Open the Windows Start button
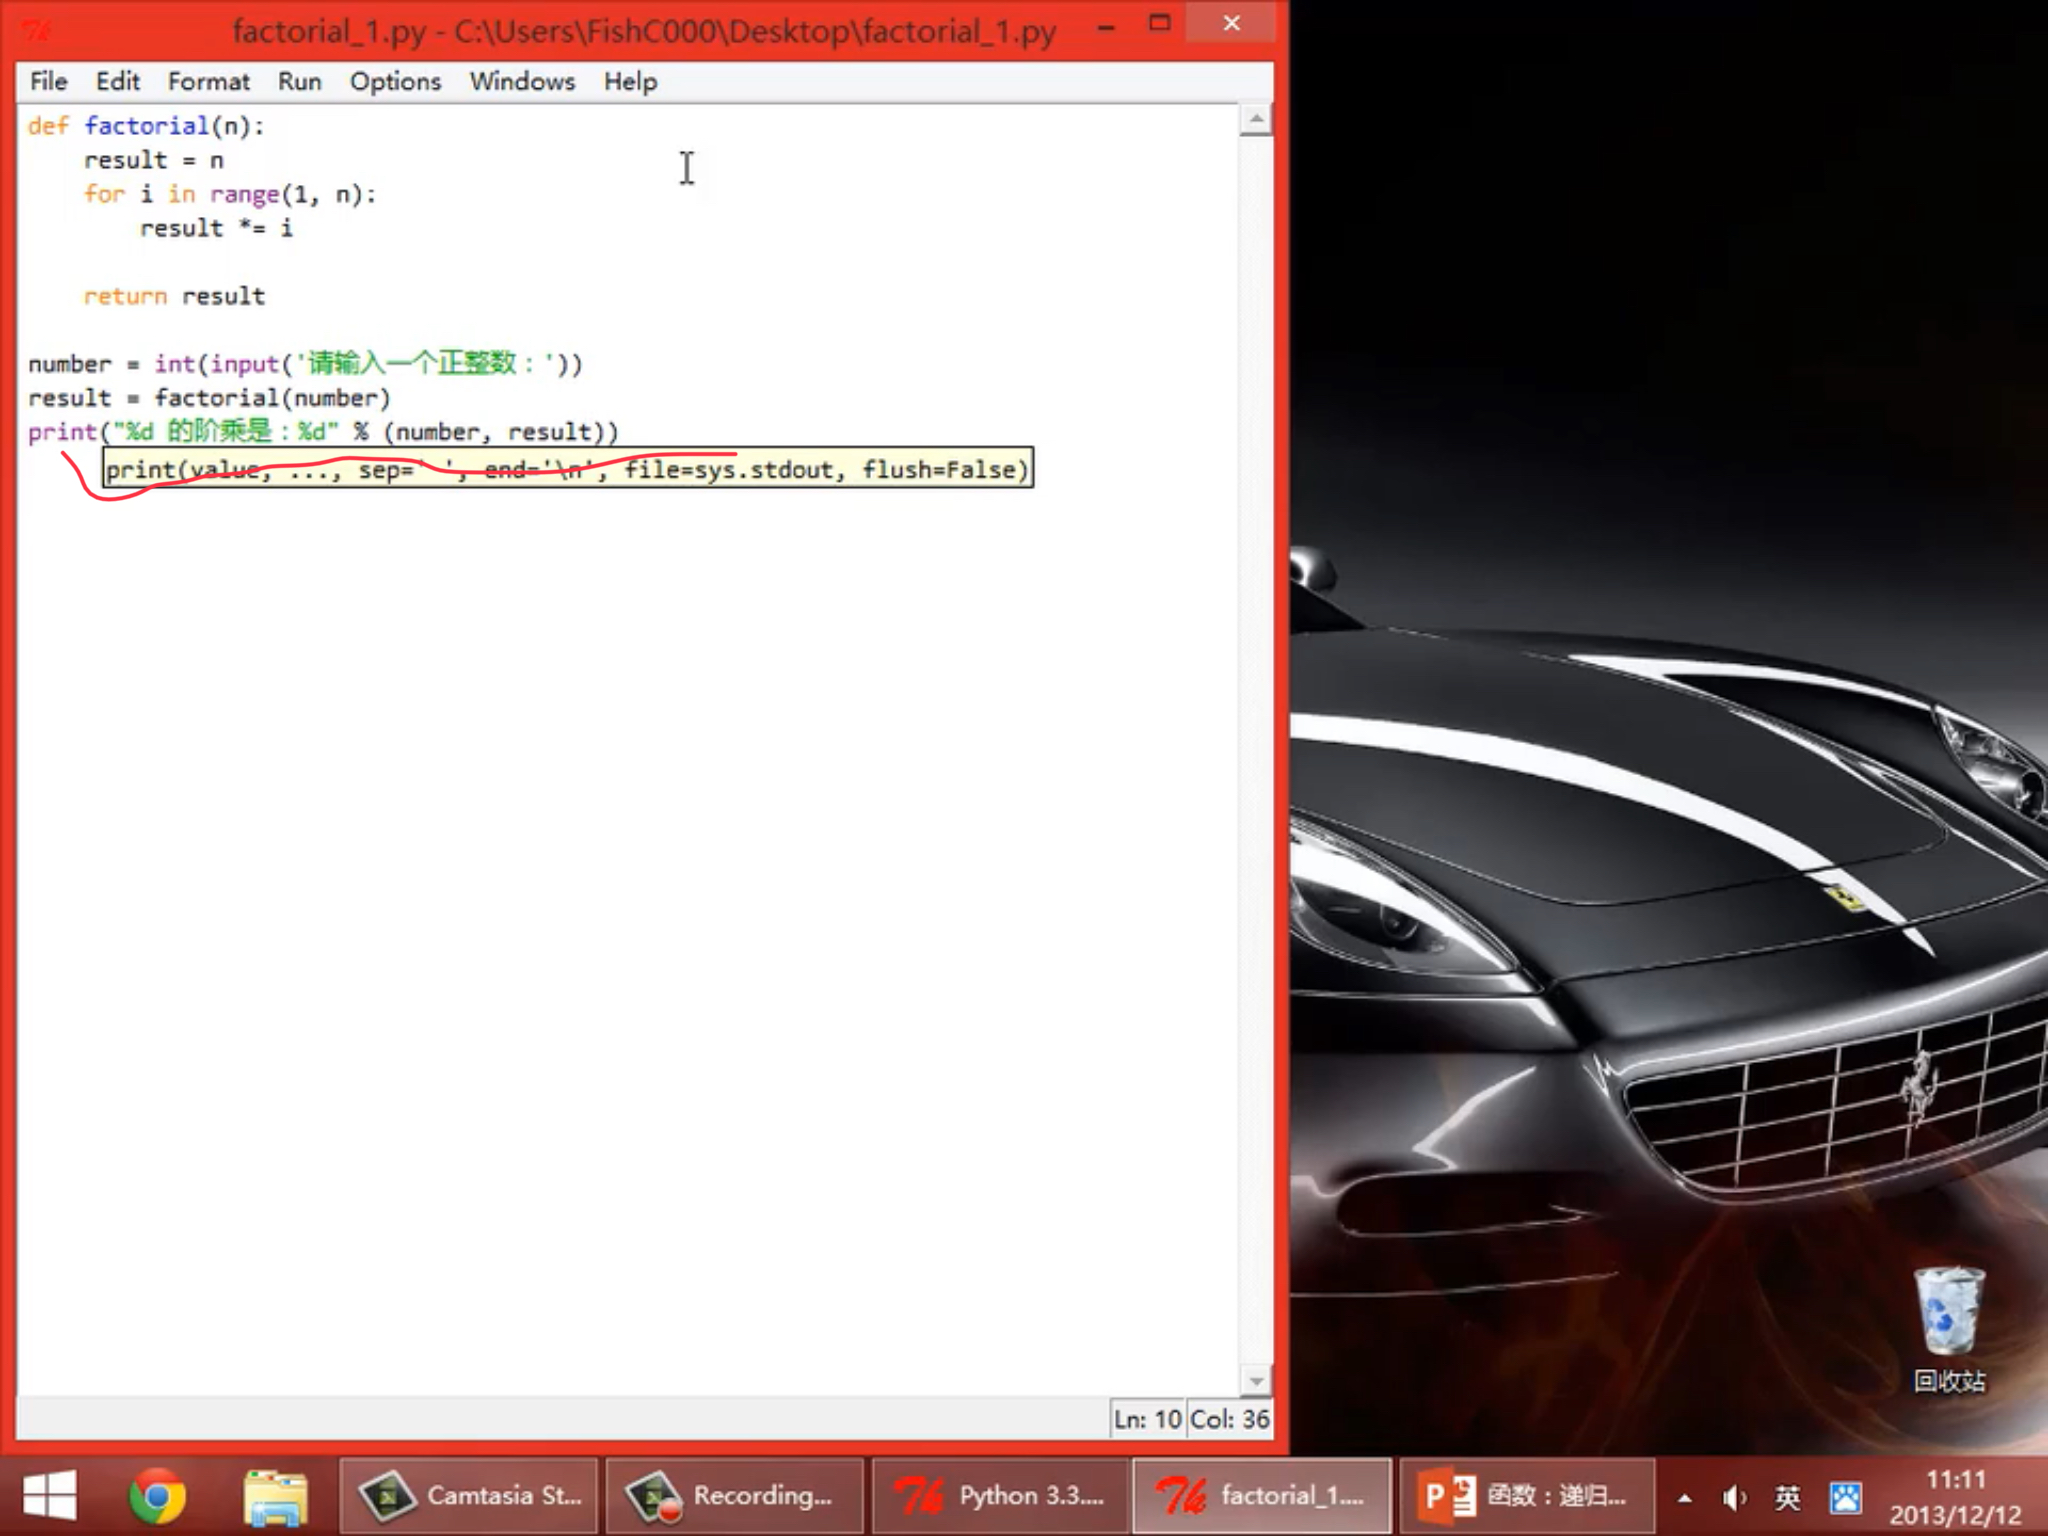2048x1536 pixels. click(49, 1497)
